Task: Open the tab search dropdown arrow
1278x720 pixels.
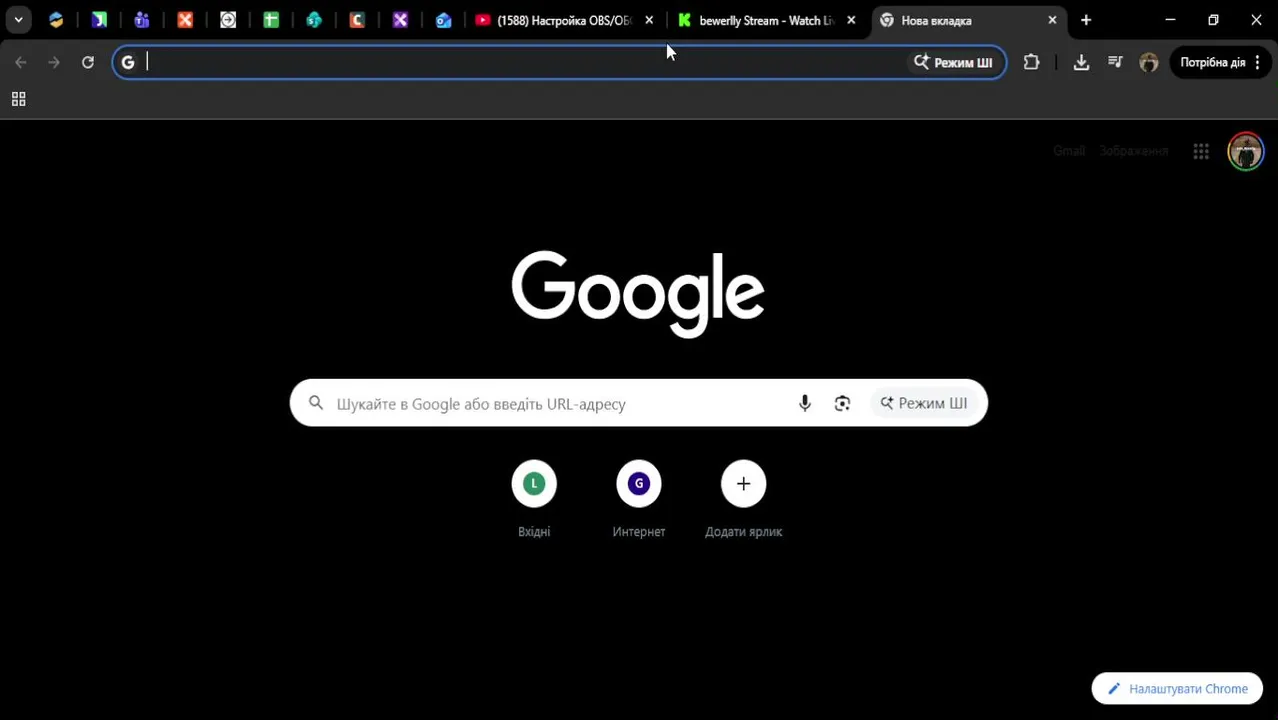Action: (18, 20)
